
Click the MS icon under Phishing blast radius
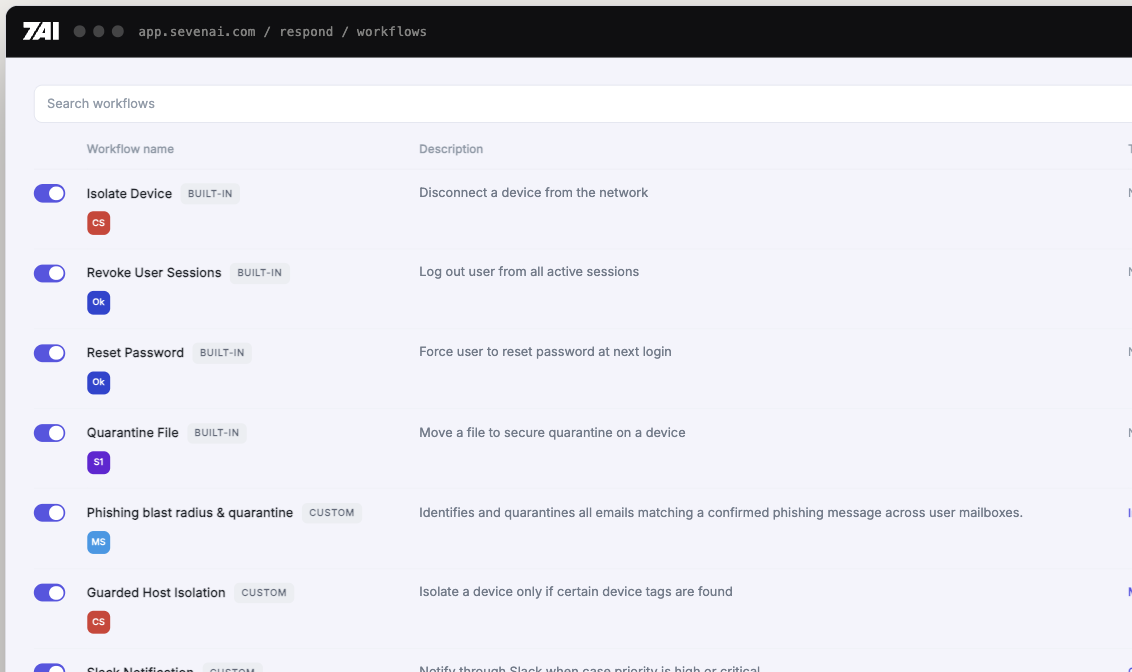click(99, 542)
